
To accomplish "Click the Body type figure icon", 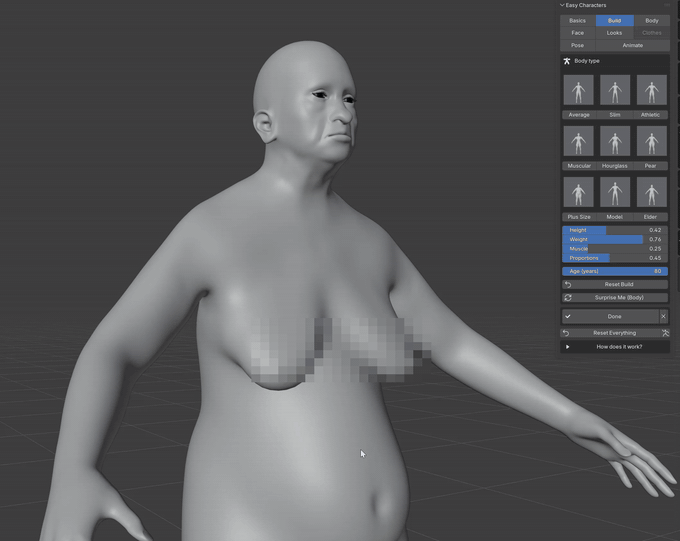I will [x=567, y=61].
